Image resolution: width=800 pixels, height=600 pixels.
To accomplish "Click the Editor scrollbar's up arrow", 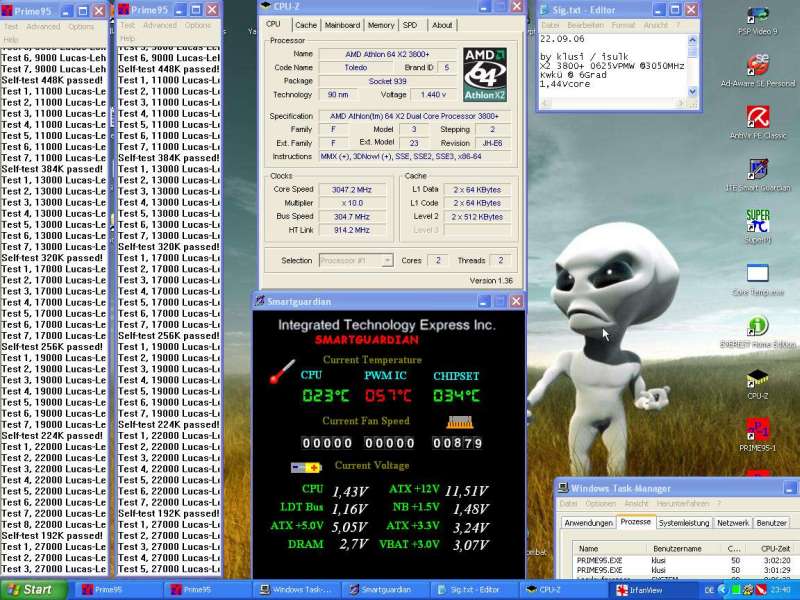I will [x=692, y=40].
